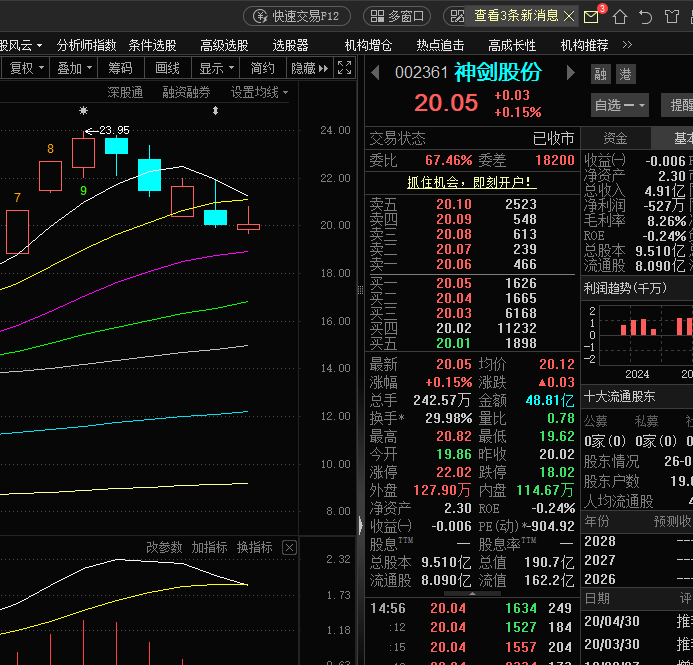The width and height of the screenshot is (693, 665).
Task: Toggle fullscreen chart icon
Action: [x=345, y=68]
